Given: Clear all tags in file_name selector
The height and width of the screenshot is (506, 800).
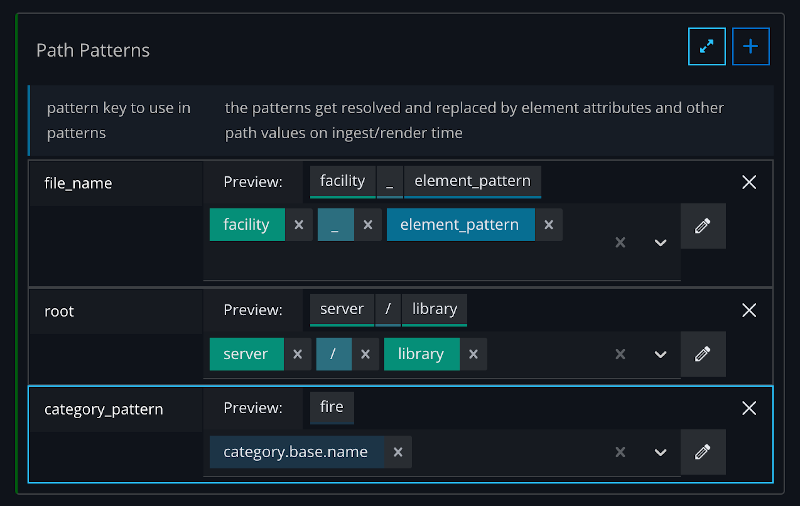Looking at the screenshot, I should click(620, 243).
